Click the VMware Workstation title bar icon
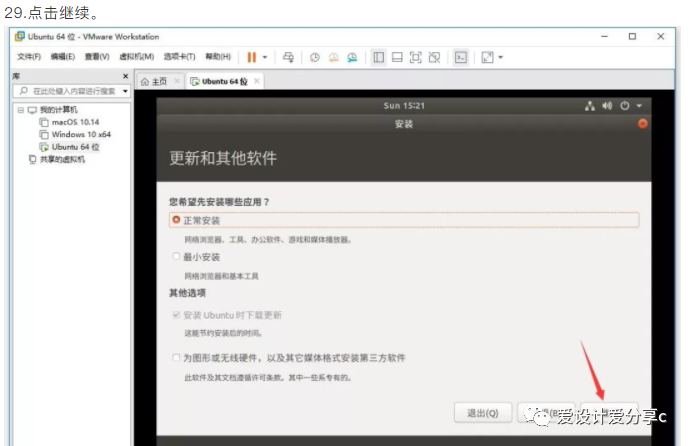Image resolution: width=689 pixels, height=446 pixels. tap(19, 36)
